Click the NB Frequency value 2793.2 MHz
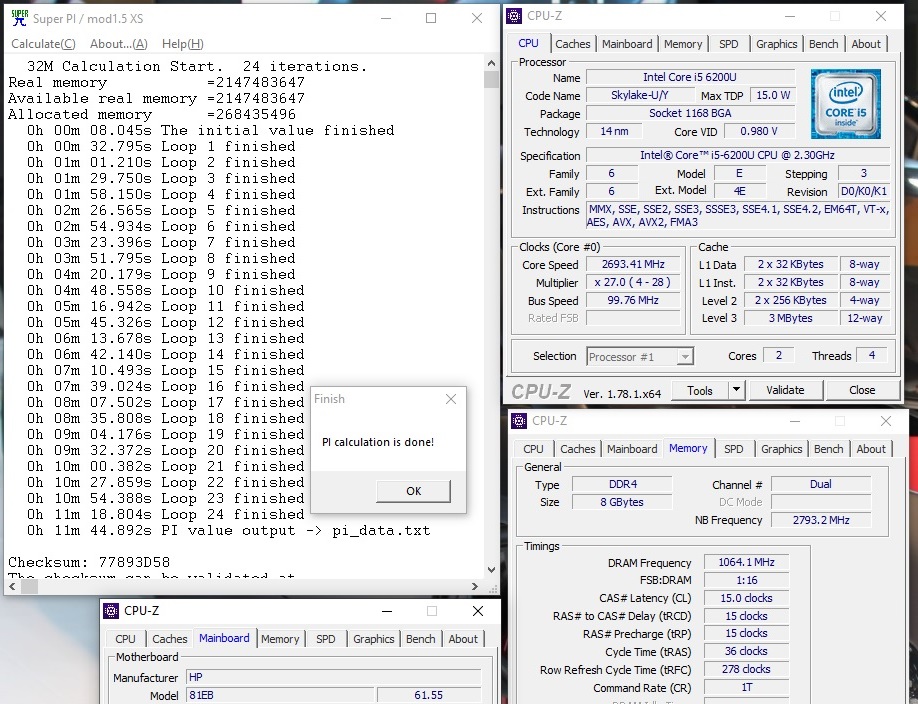 821,520
